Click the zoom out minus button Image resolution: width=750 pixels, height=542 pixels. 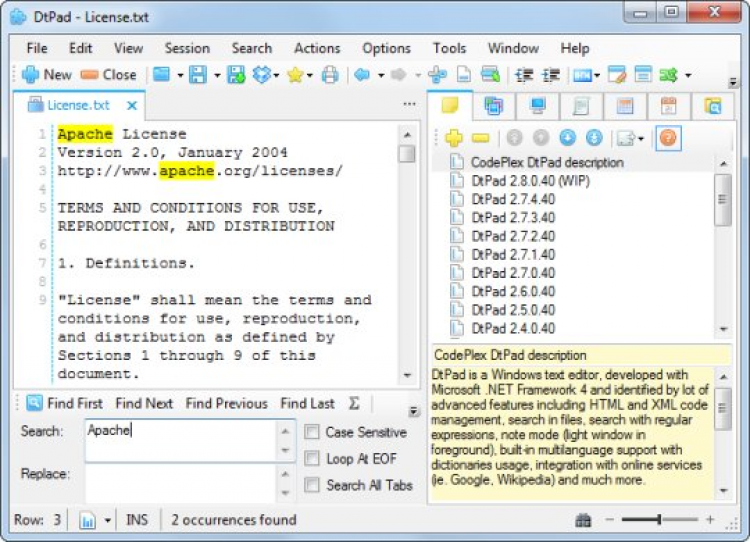(x=609, y=520)
